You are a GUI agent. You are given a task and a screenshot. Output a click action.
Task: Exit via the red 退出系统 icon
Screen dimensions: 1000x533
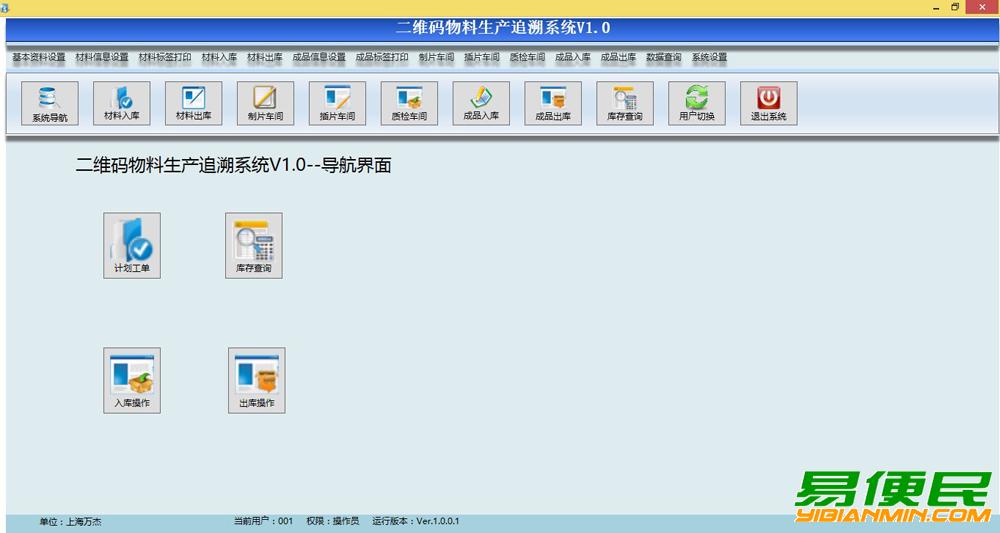click(768, 103)
